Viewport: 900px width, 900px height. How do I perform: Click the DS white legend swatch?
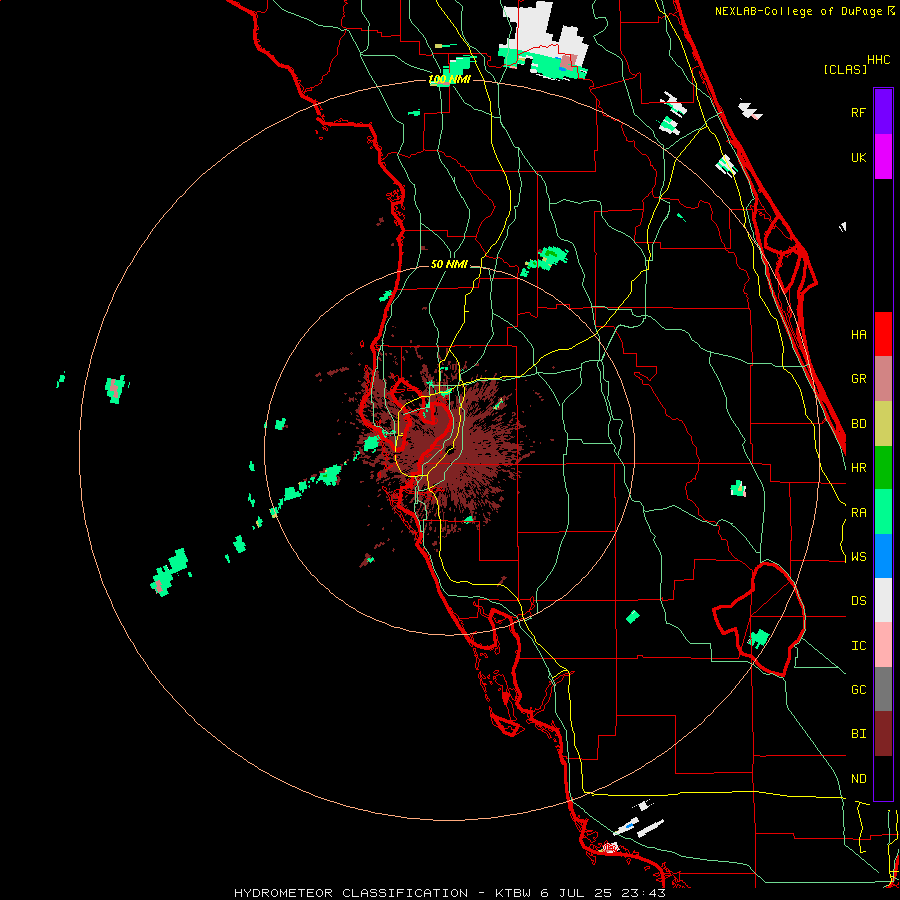pyautogui.click(x=883, y=600)
